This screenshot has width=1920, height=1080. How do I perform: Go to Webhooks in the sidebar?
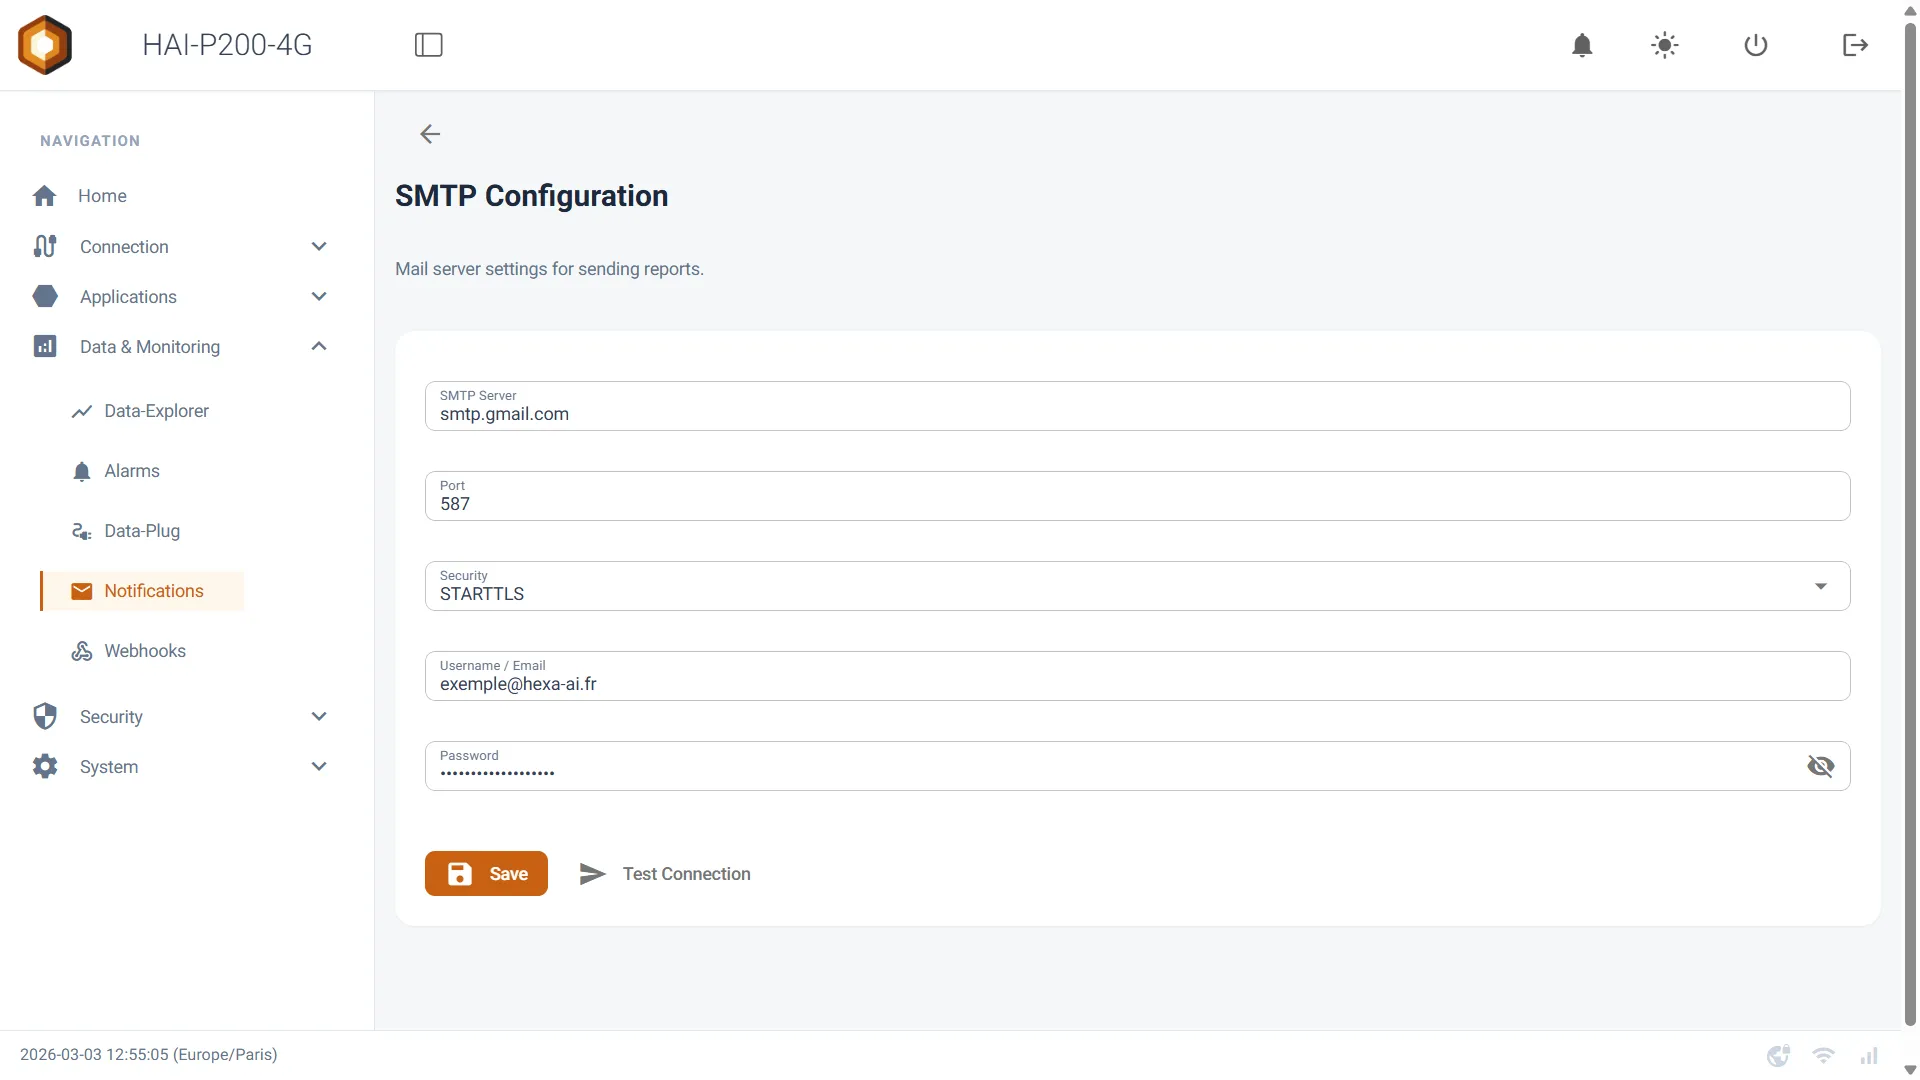142,651
